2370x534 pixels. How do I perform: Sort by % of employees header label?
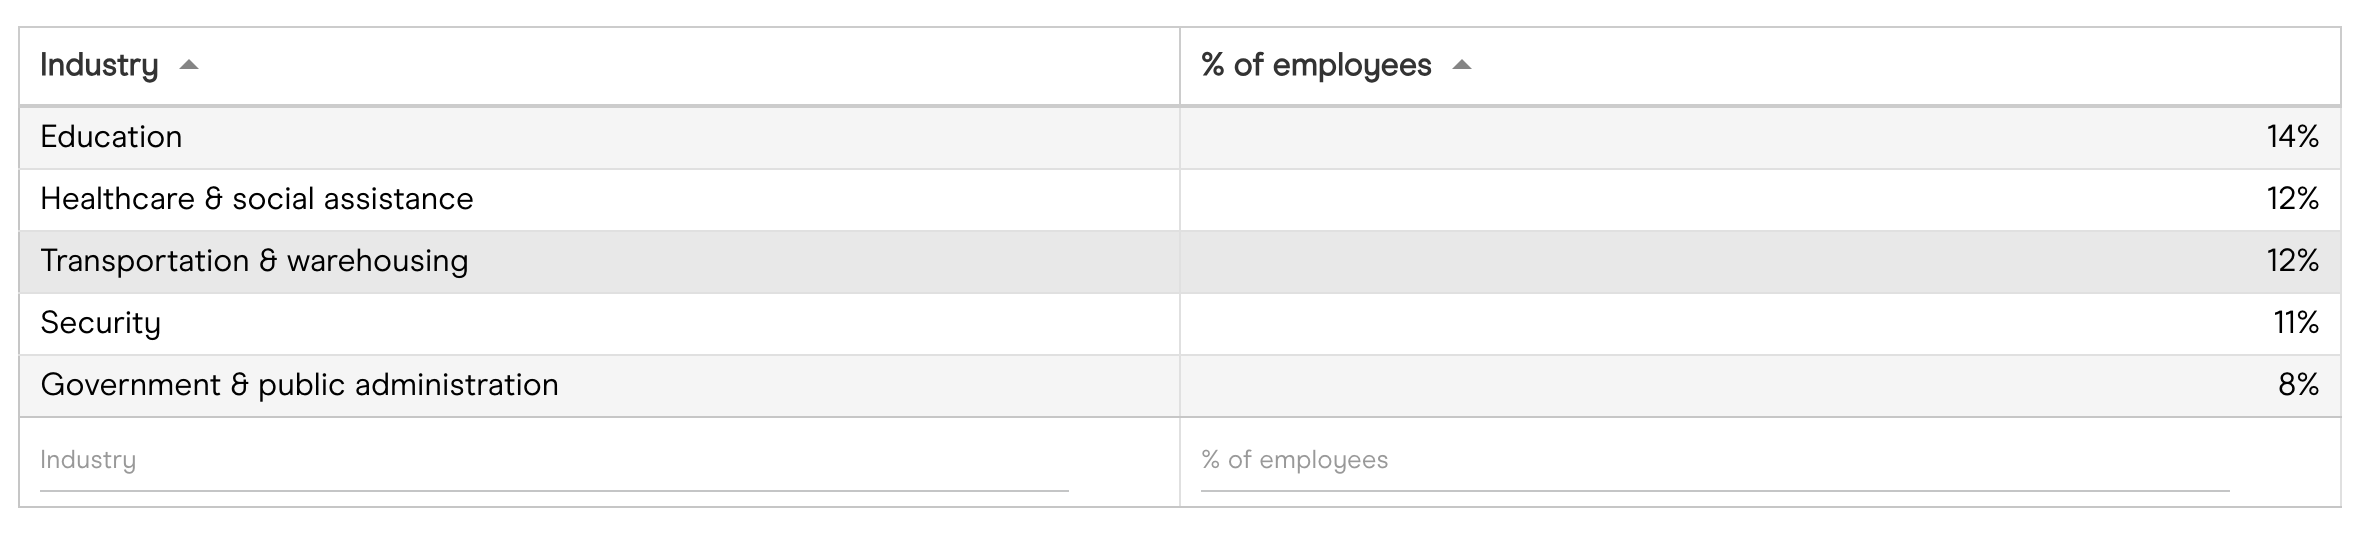[x=1316, y=66]
